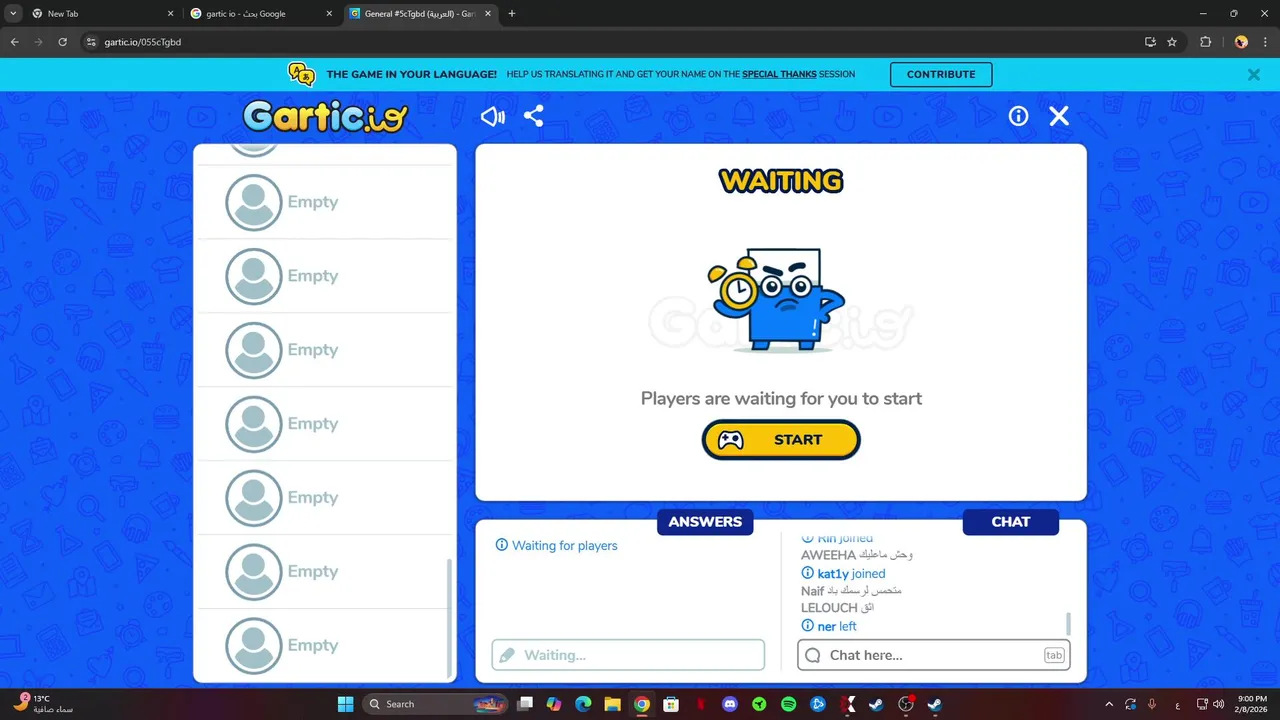1280x720 pixels.
Task: Close the General #5cTgbd browser tab
Action: coord(488,14)
